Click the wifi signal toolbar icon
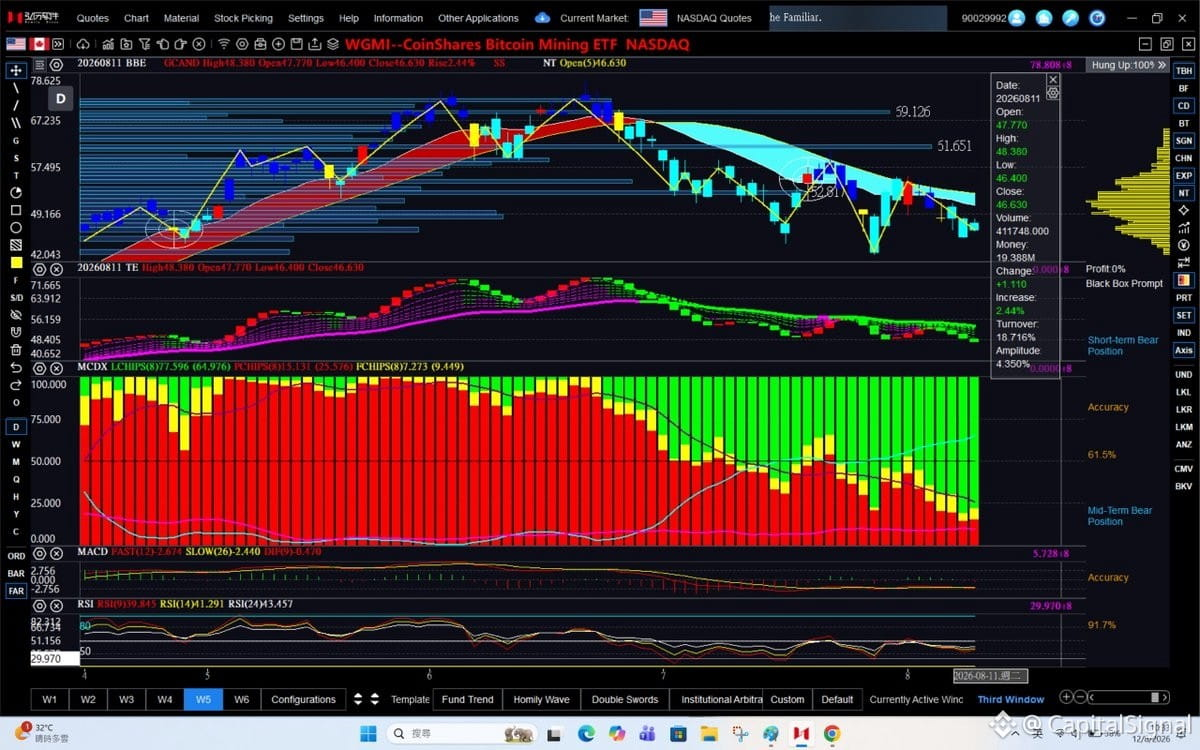This screenshot has height=750, width=1200. (224, 44)
